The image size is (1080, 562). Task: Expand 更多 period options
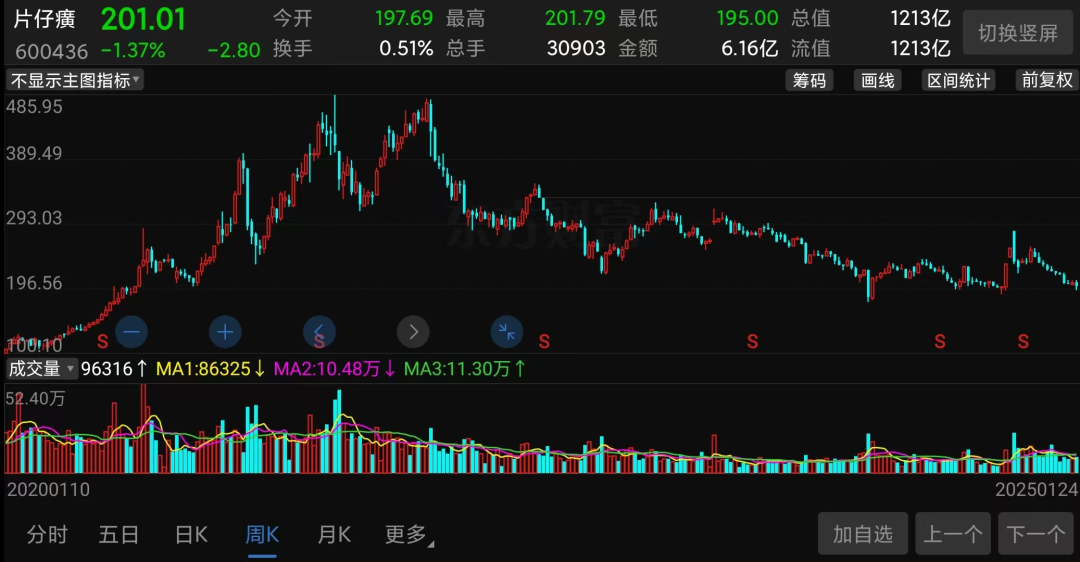(x=409, y=534)
